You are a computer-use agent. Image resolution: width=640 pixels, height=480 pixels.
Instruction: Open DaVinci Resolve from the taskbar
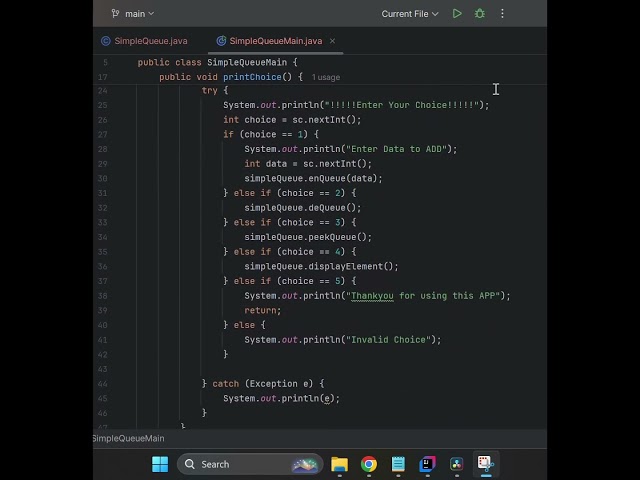[x=456, y=464]
